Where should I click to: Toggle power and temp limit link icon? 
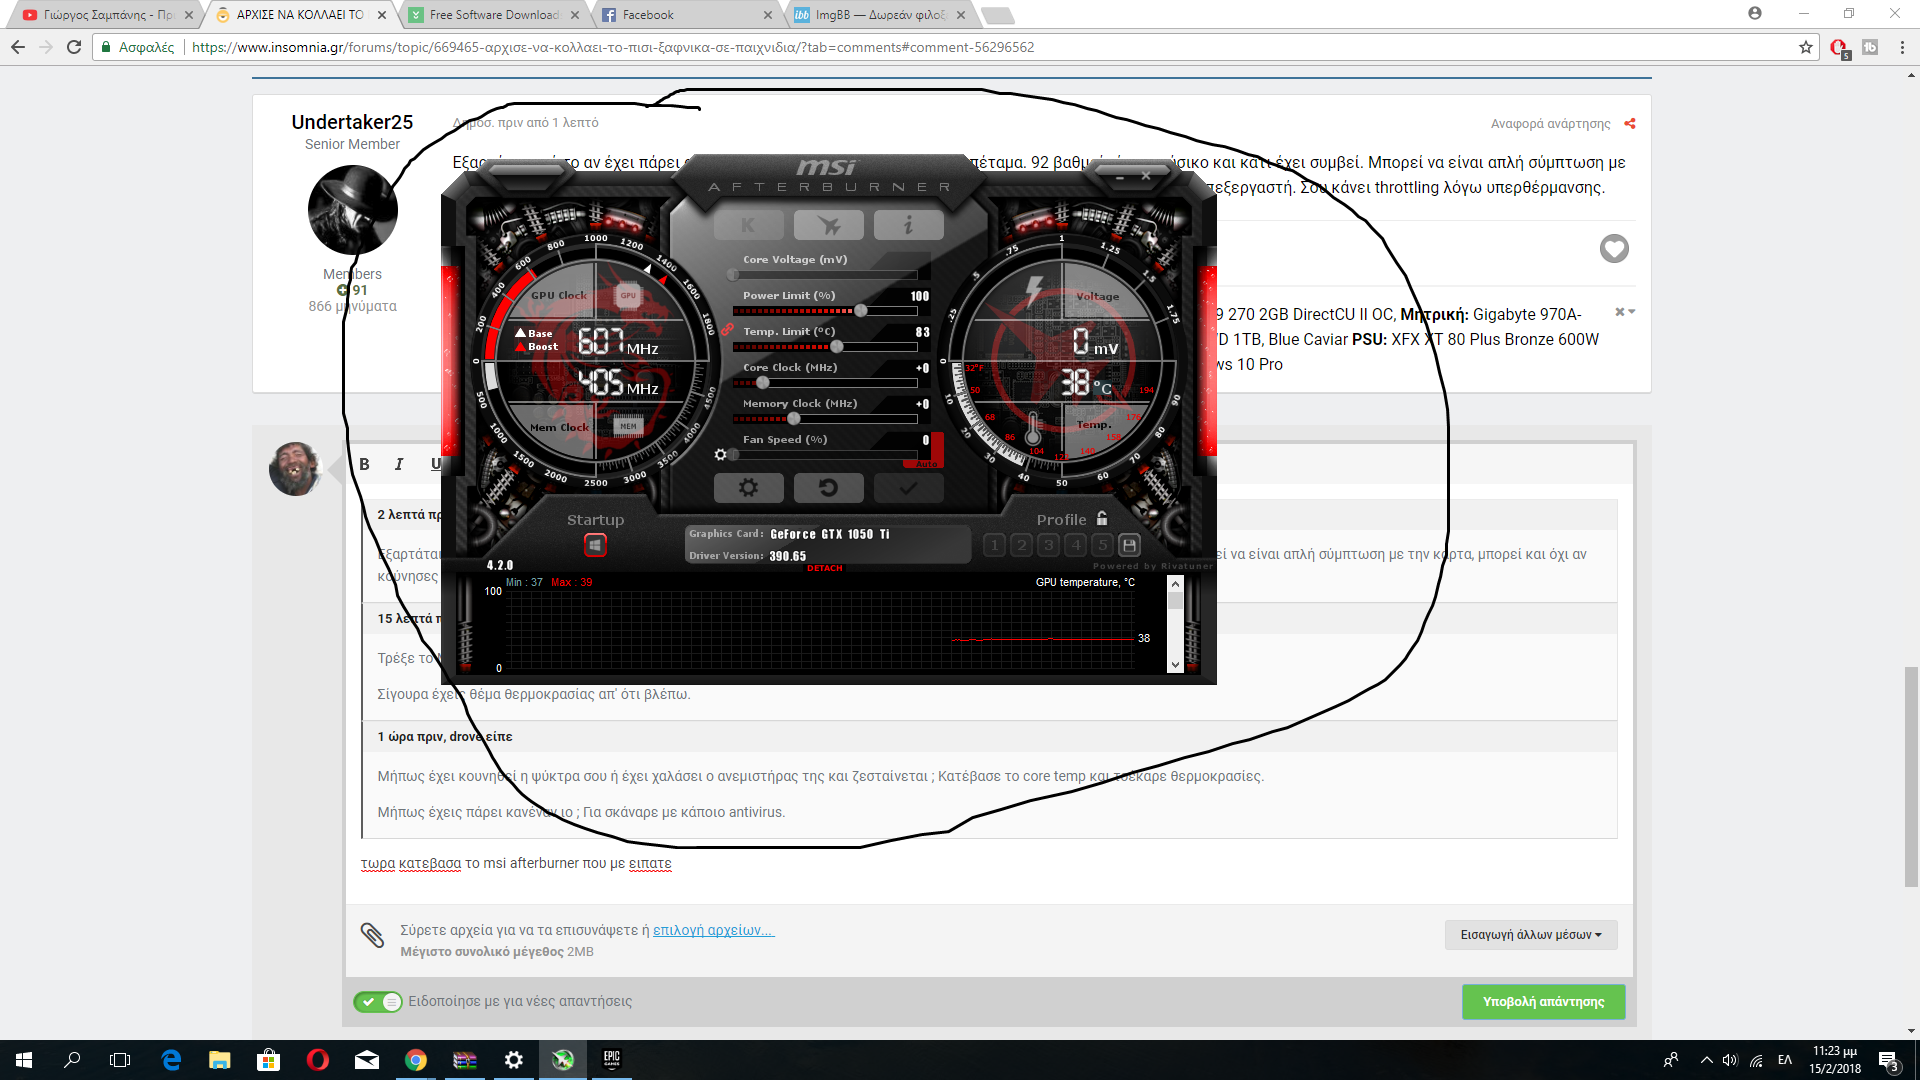727,329
